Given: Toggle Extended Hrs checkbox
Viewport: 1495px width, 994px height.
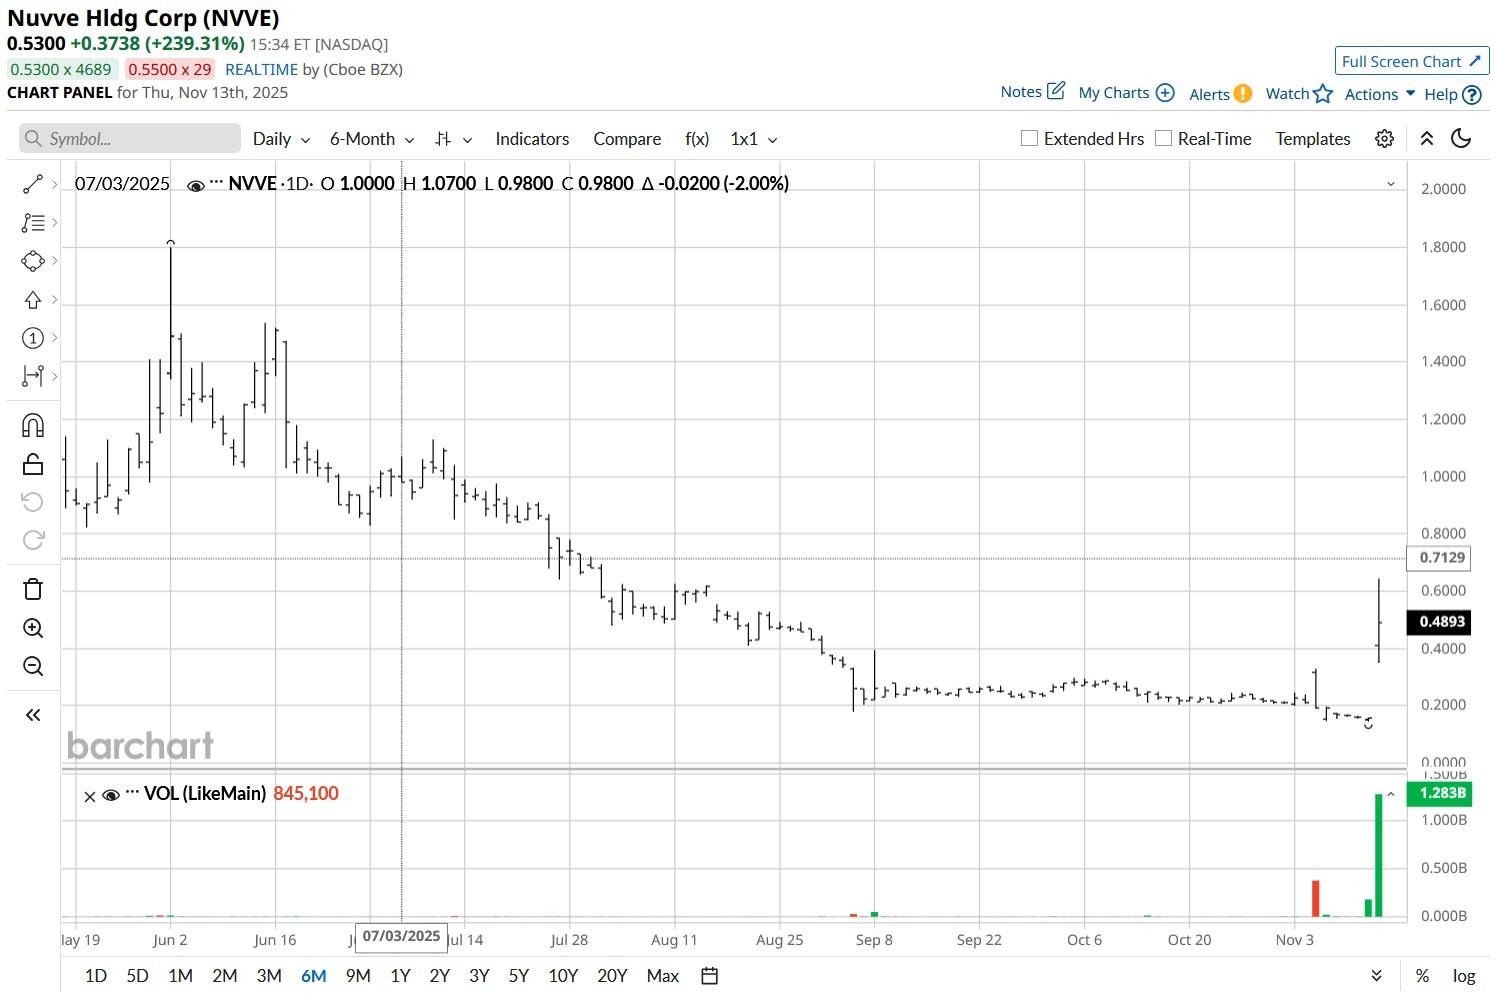Looking at the screenshot, I should click(1029, 138).
